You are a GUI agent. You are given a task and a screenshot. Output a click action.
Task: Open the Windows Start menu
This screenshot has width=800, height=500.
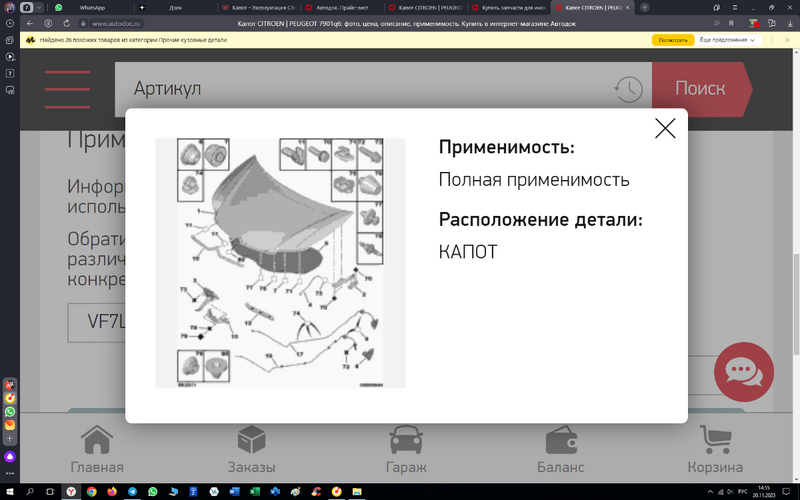(10, 492)
